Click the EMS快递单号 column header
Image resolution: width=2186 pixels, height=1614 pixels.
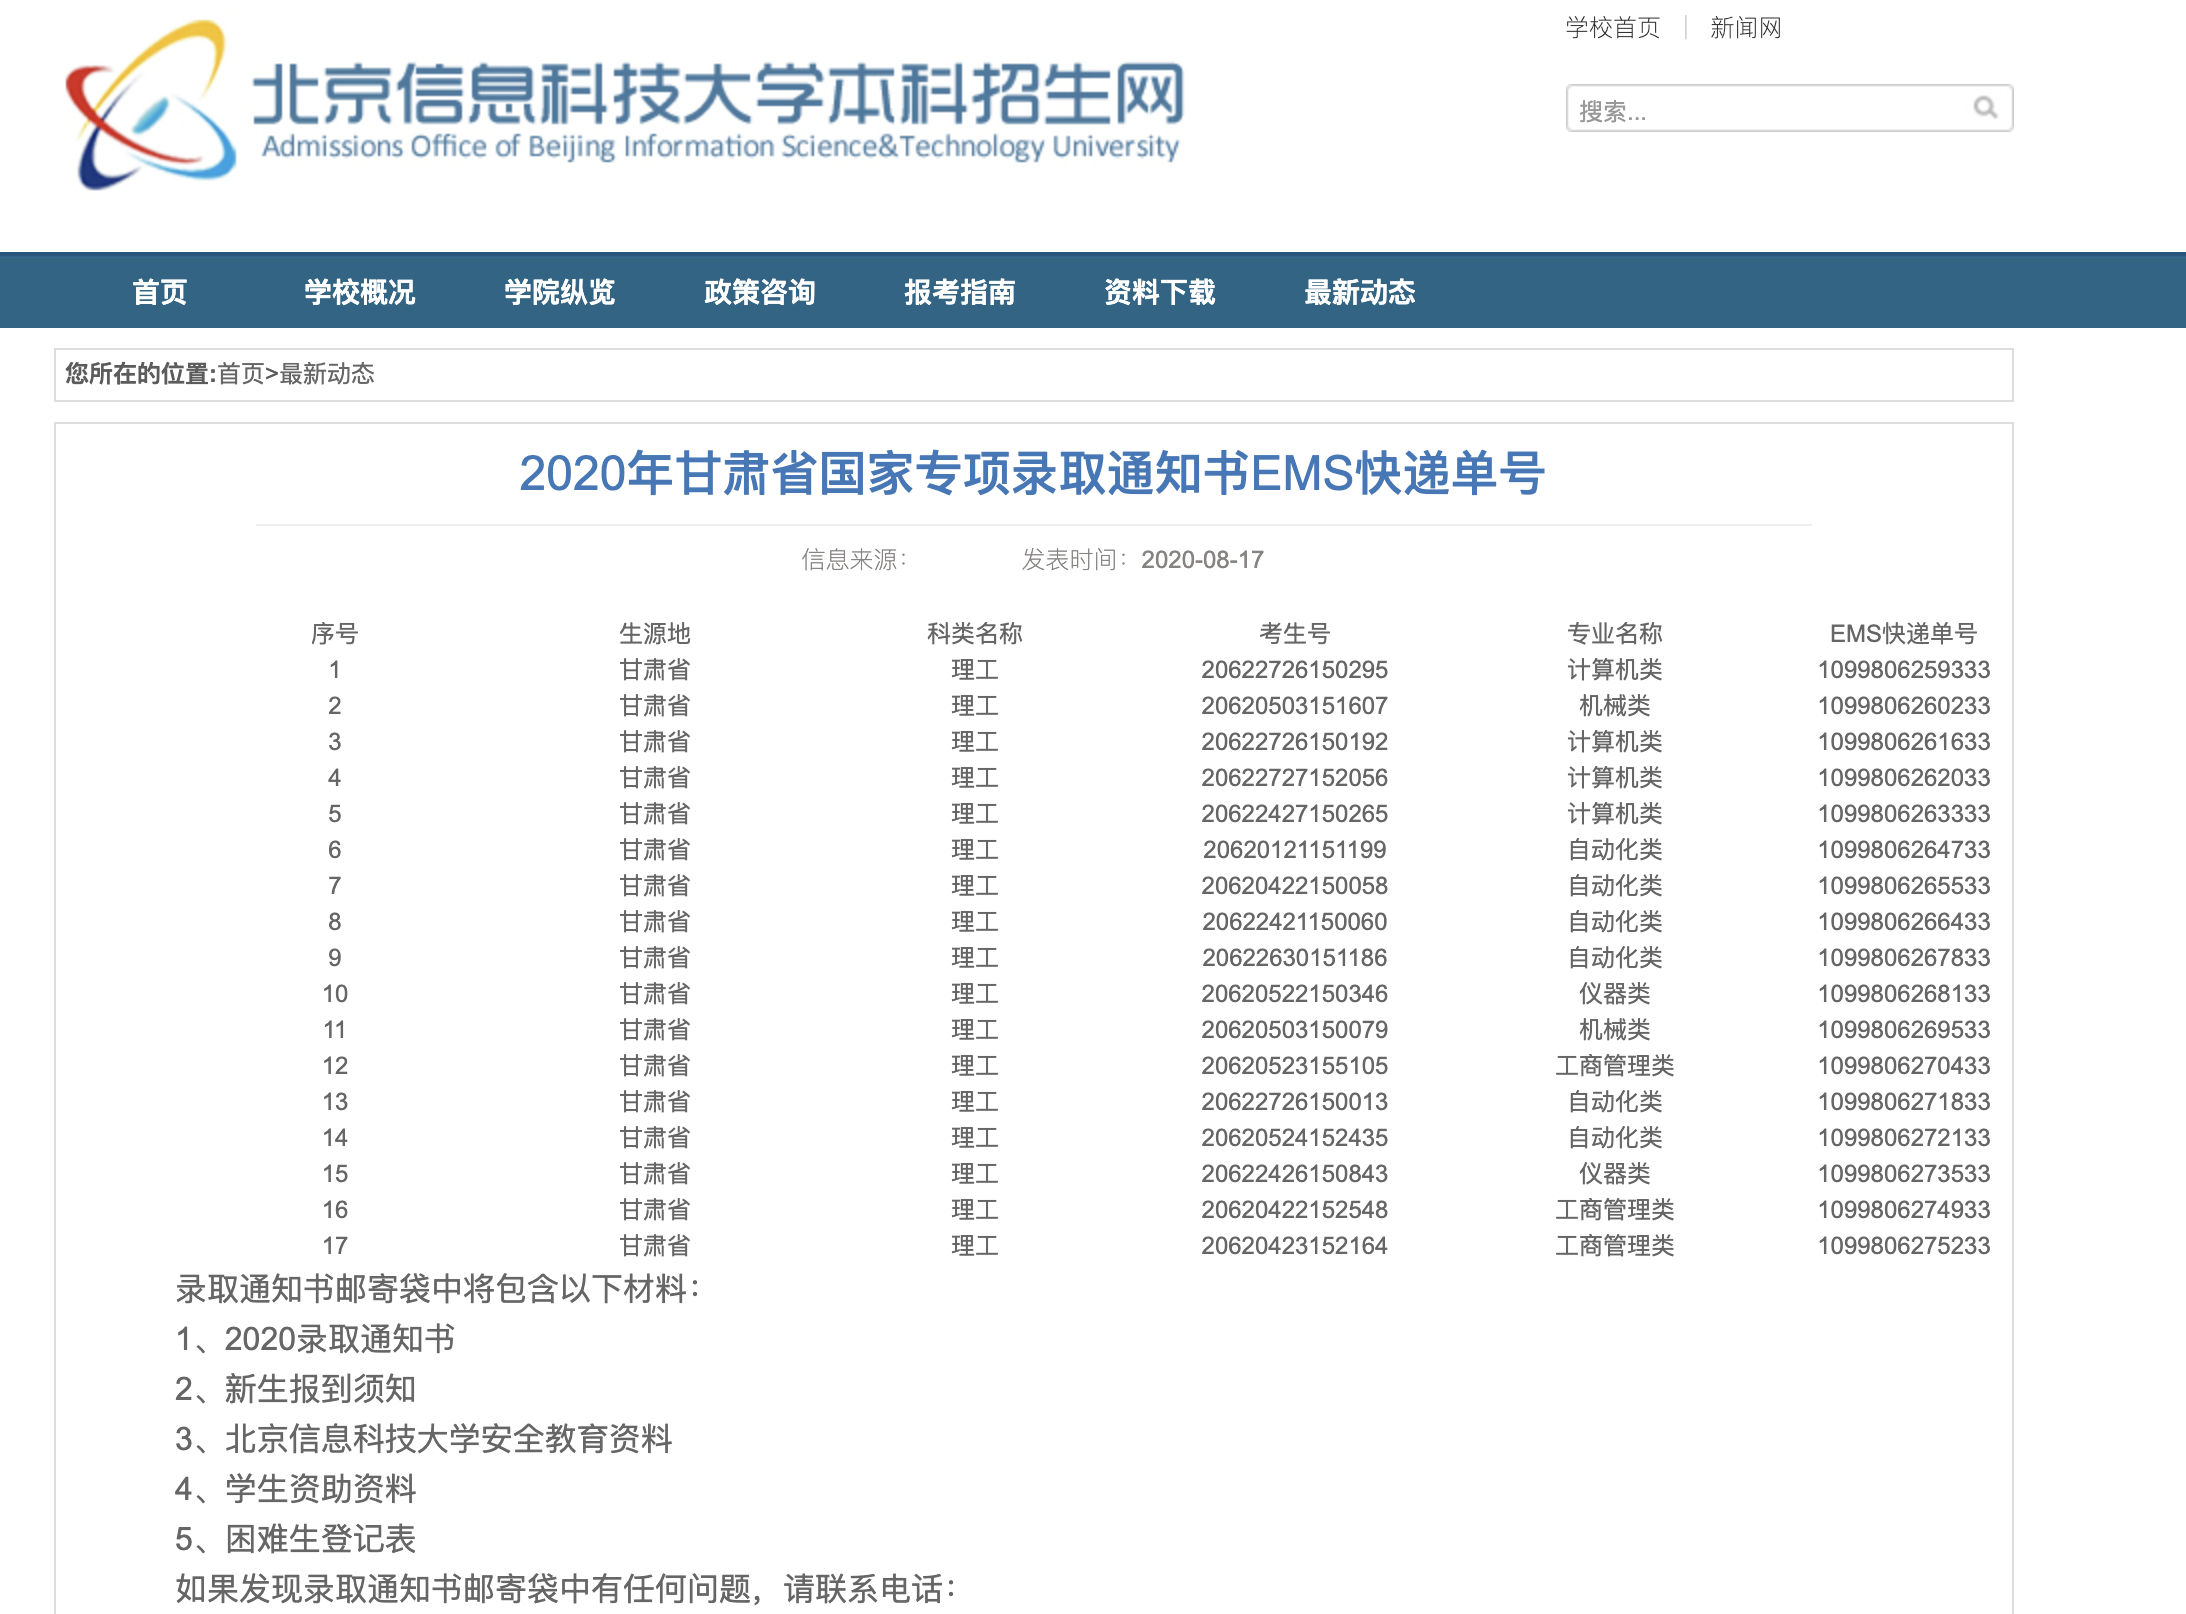point(1904,633)
